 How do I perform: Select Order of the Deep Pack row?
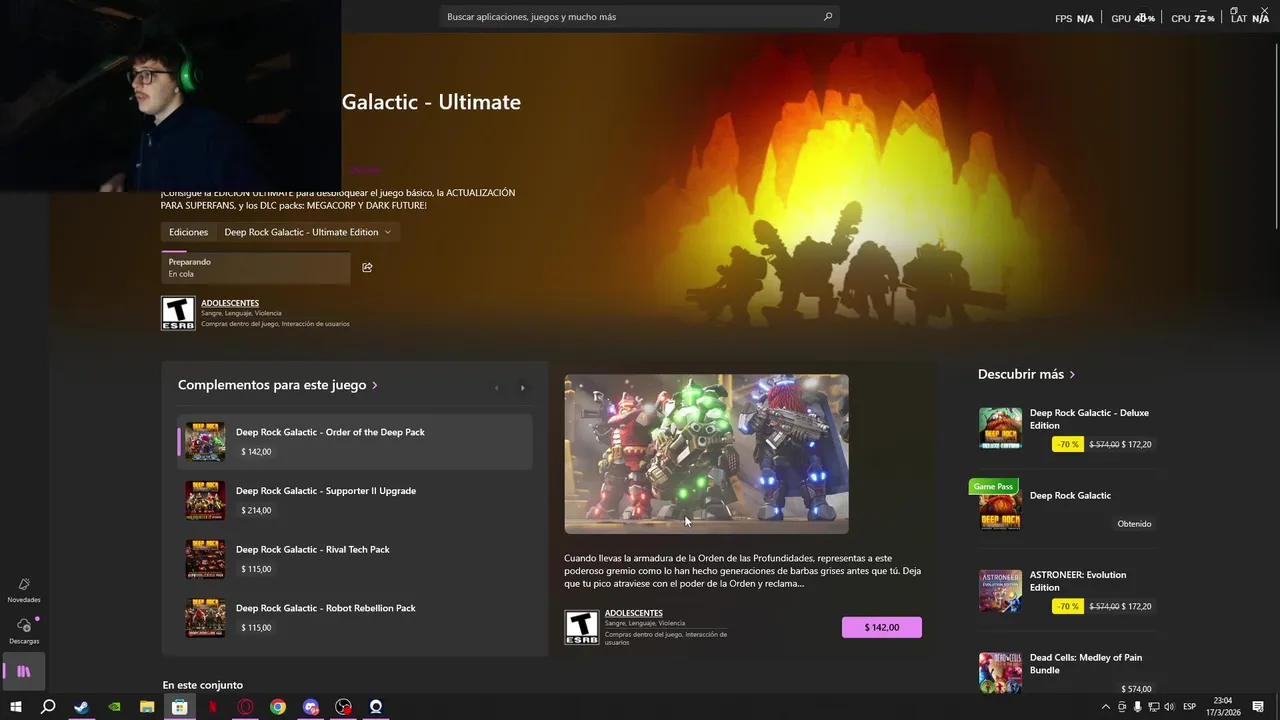click(x=355, y=442)
